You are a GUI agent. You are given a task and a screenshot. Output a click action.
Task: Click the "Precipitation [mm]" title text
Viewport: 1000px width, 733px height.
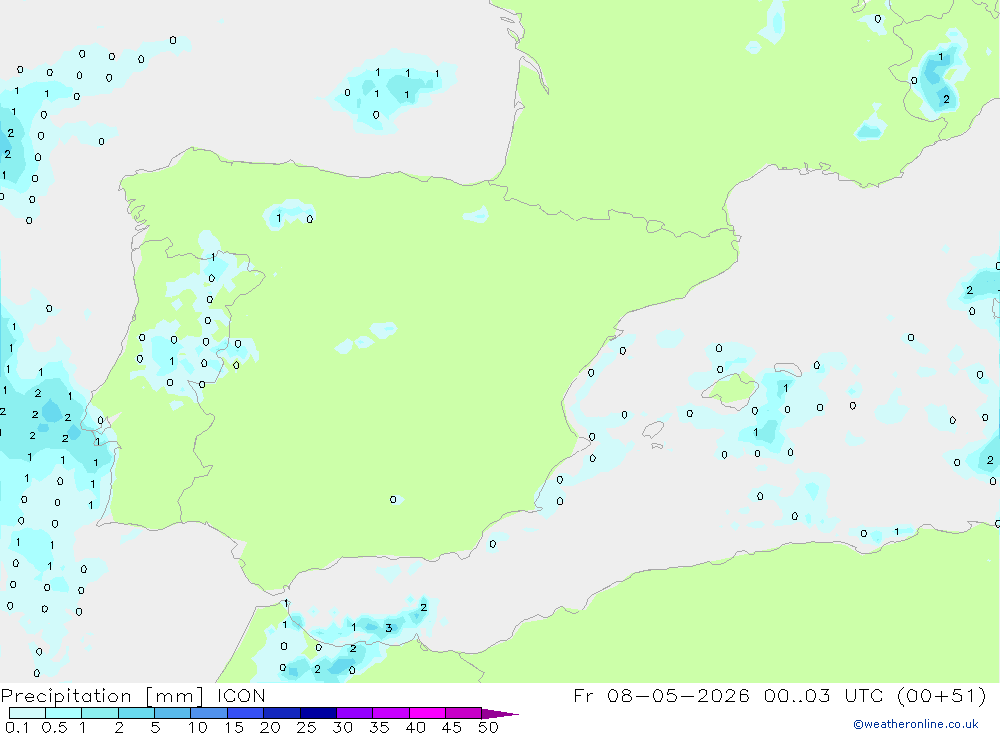click(x=102, y=696)
